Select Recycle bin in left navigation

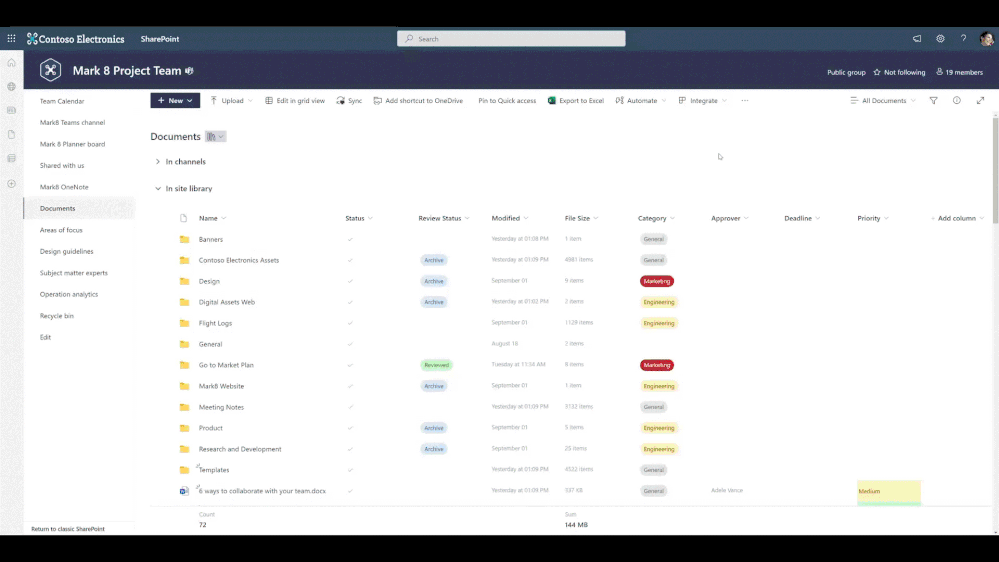tap(57, 315)
